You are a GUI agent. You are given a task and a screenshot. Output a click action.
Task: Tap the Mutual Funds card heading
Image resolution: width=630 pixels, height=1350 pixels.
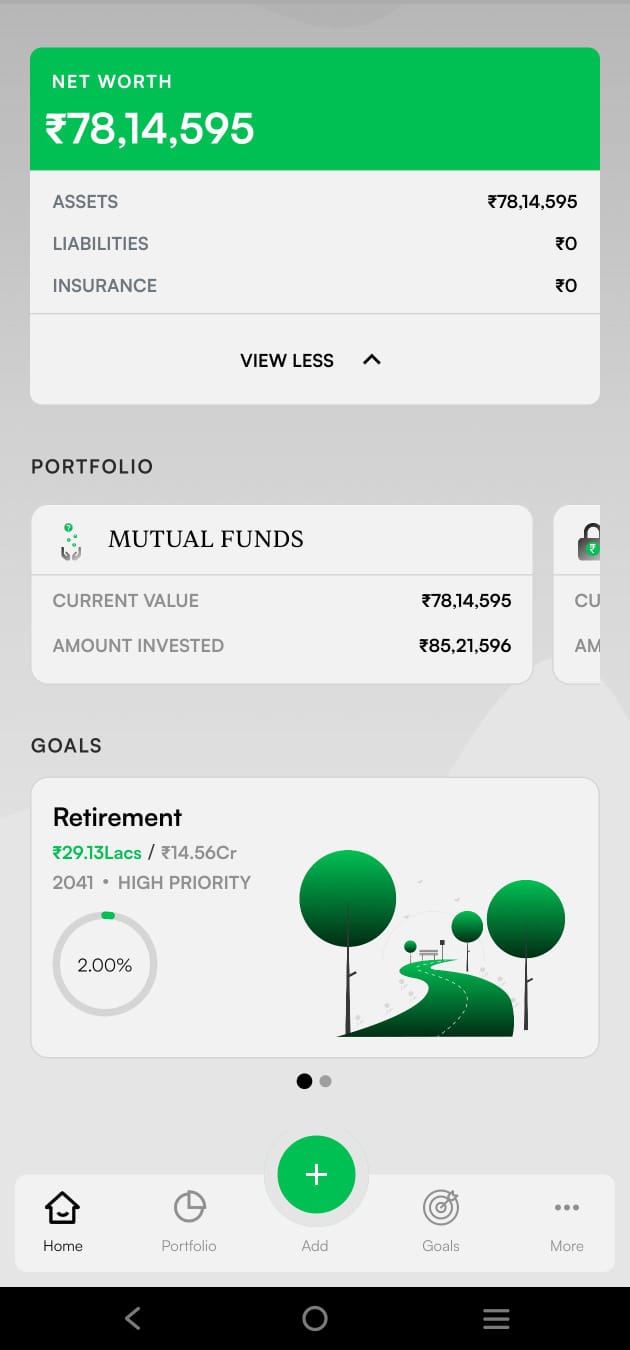click(206, 539)
